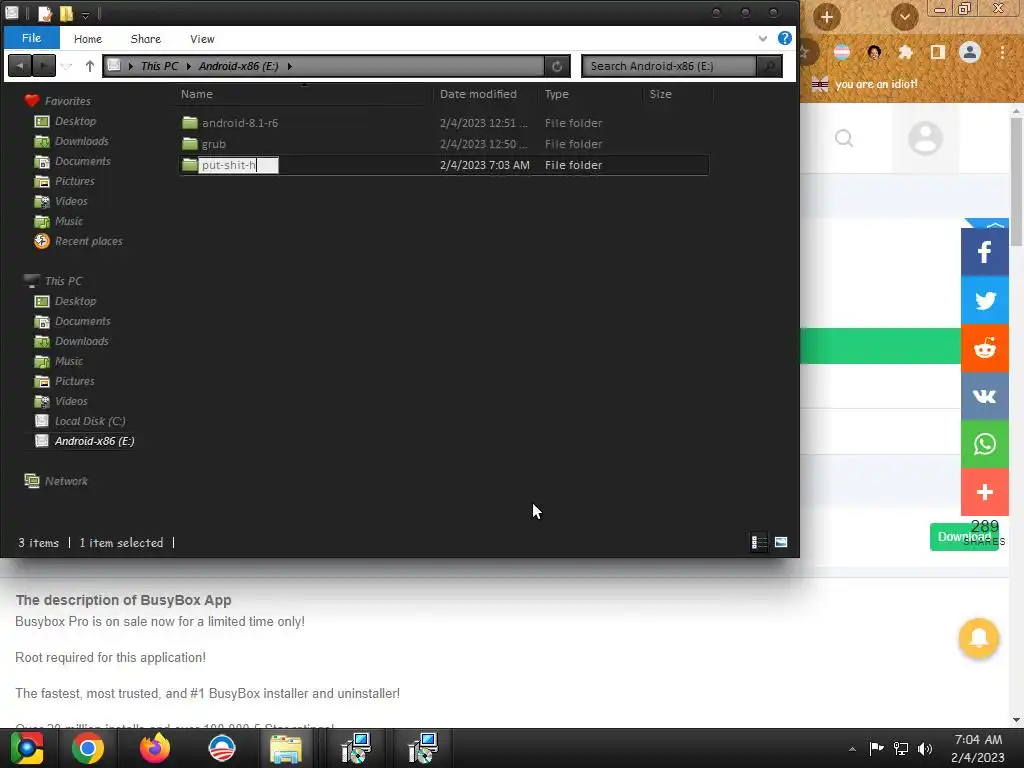
Task: Select Android-x86 (E:) in the sidebar
Action: point(94,441)
